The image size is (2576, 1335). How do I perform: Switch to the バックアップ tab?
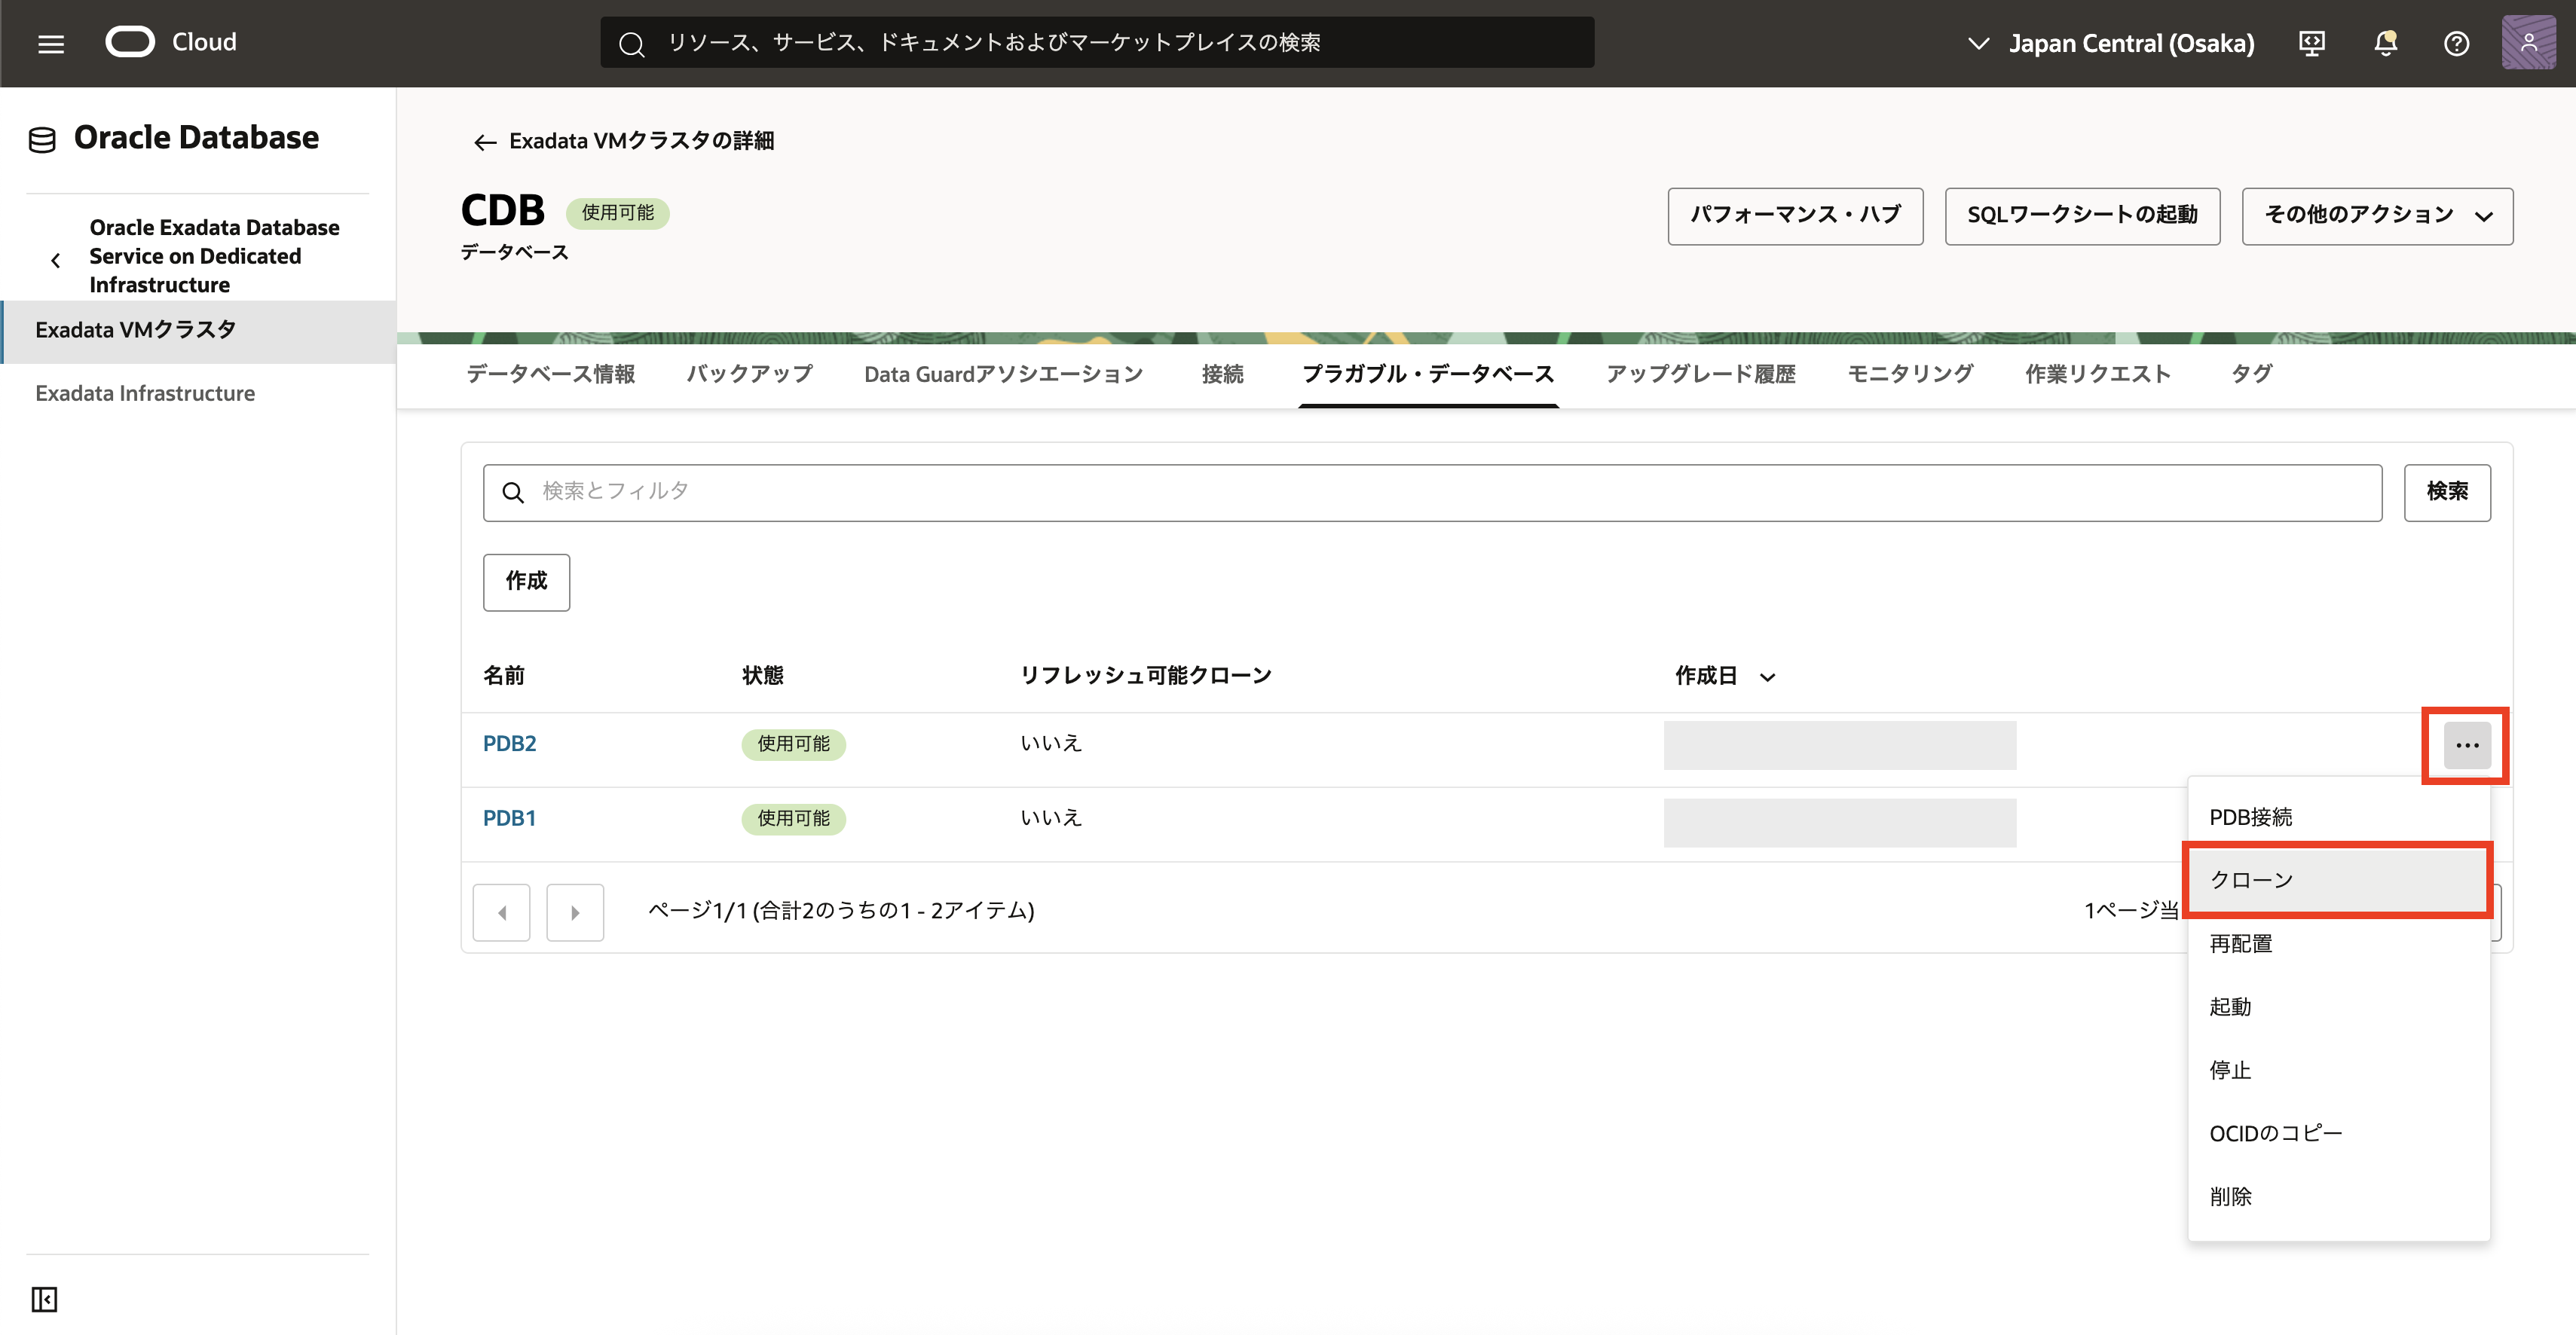point(749,374)
